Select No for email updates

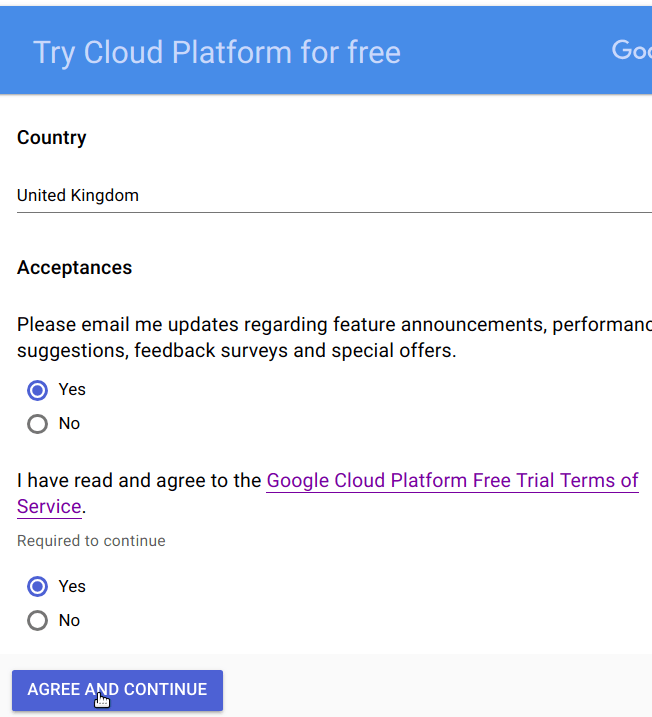pyautogui.click(x=37, y=424)
